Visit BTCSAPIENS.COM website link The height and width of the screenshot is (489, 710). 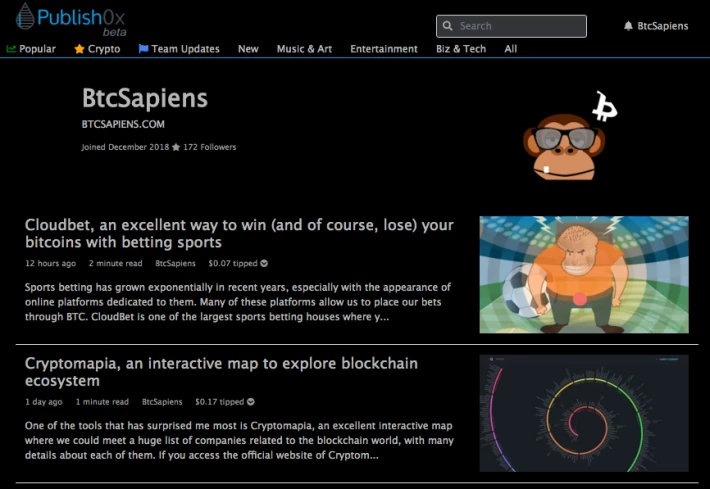[123, 124]
